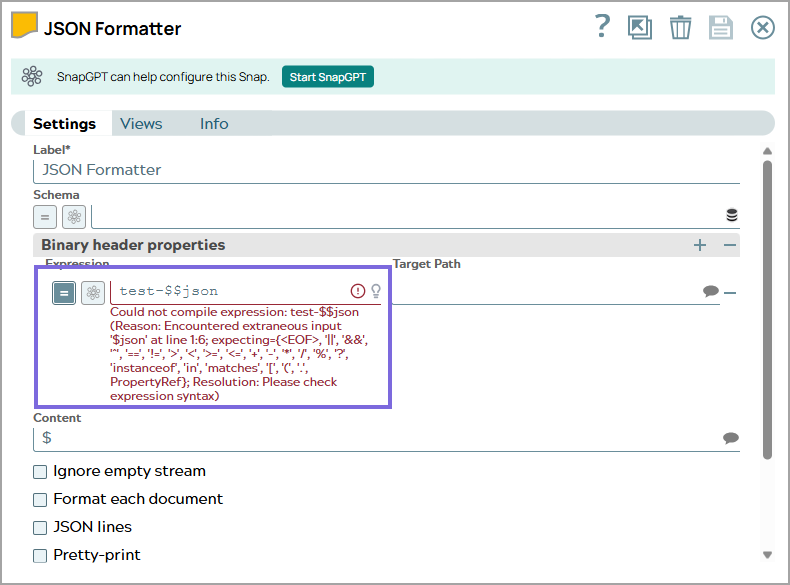Click the SnapGPT icon in Schema row
The image size is (790, 585).
(74, 216)
